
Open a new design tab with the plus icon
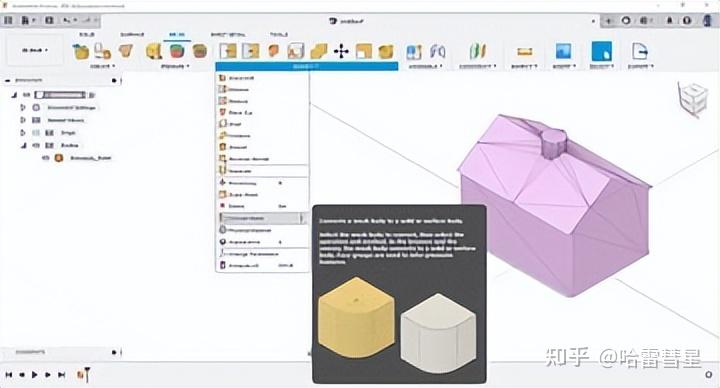point(608,21)
